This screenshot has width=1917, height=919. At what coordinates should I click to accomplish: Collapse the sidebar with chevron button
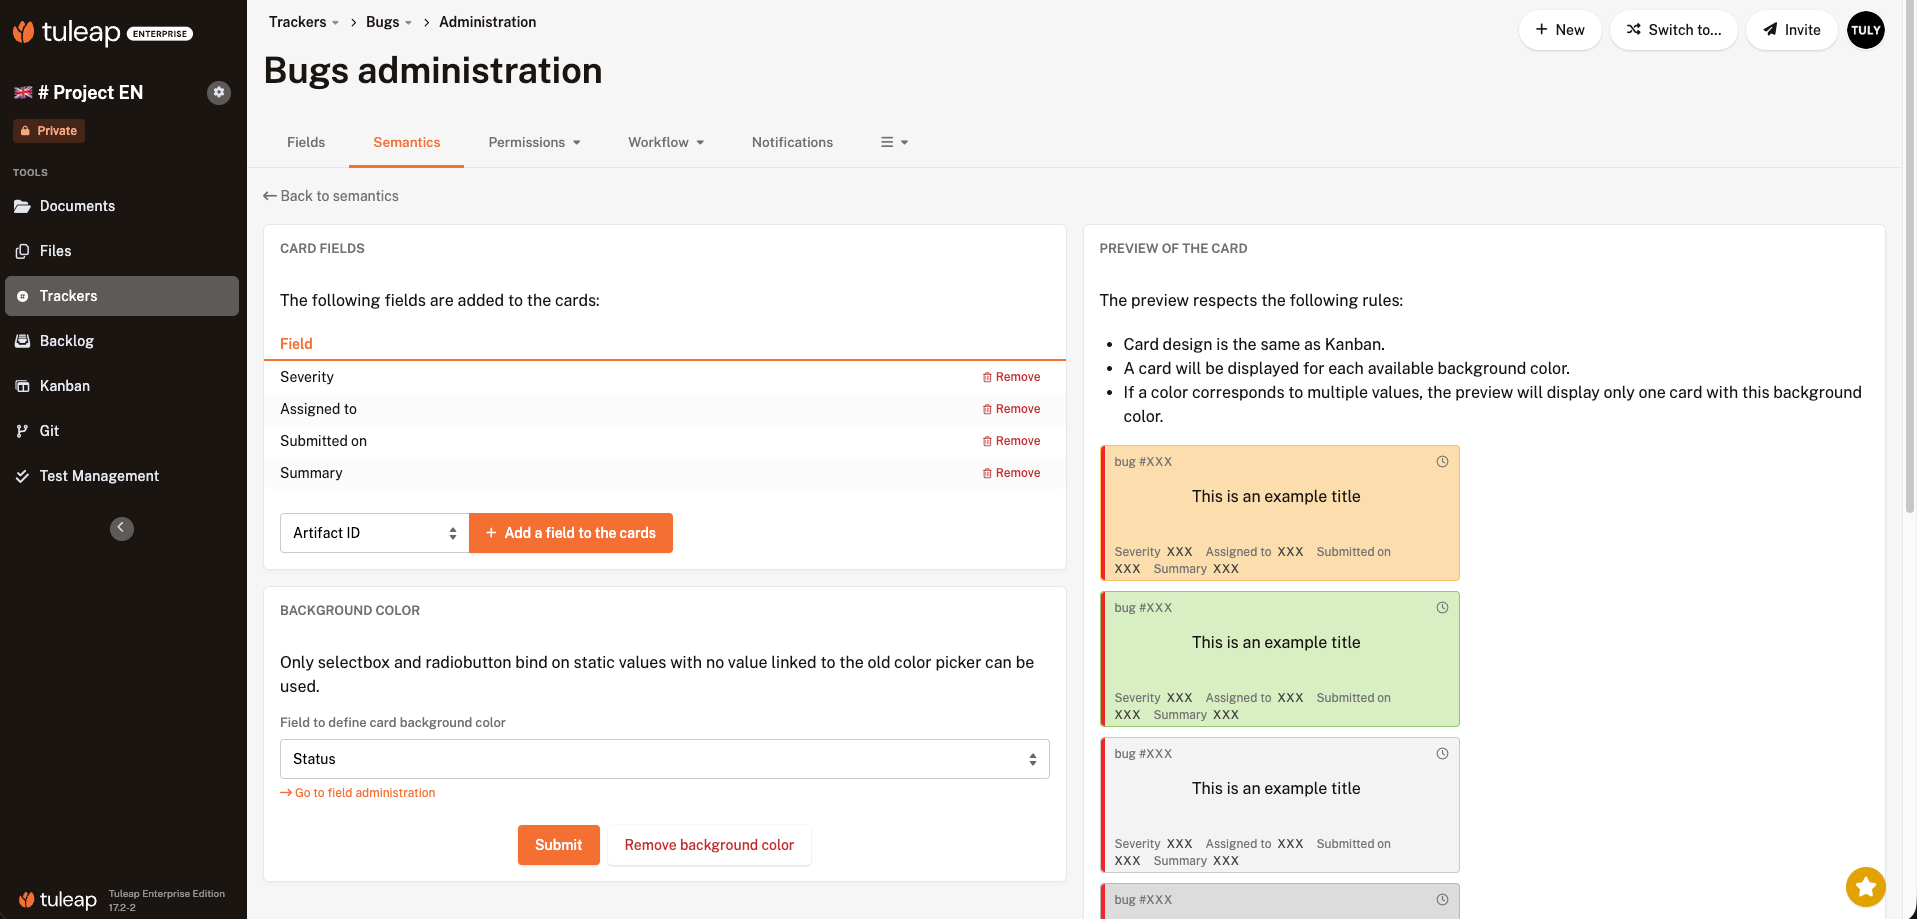point(122,528)
